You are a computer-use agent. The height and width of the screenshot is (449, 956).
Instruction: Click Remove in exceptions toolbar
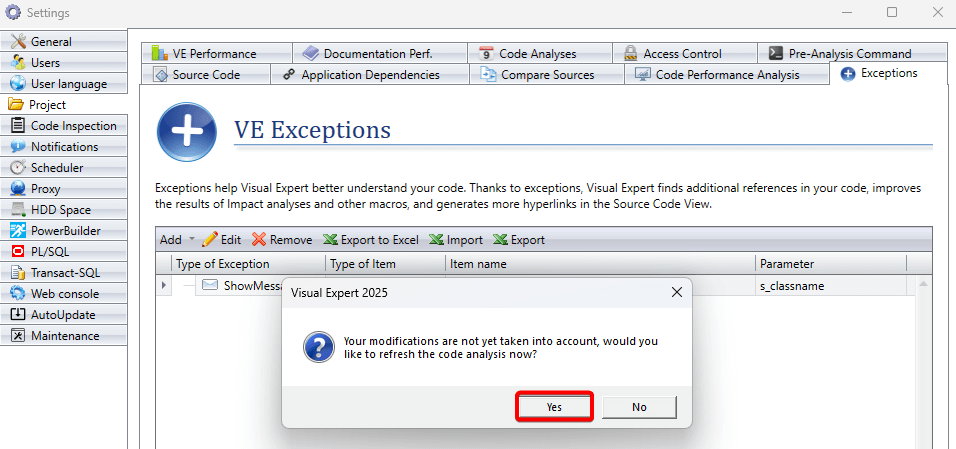click(x=282, y=240)
